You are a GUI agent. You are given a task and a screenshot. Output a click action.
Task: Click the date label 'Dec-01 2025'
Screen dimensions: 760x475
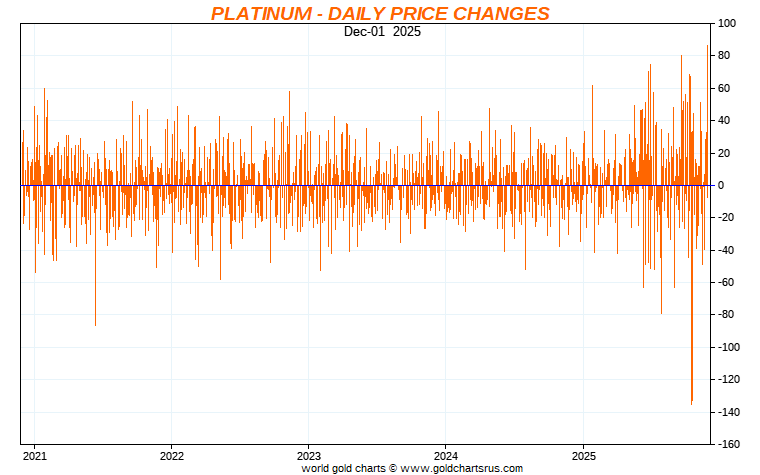[x=382, y=32]
